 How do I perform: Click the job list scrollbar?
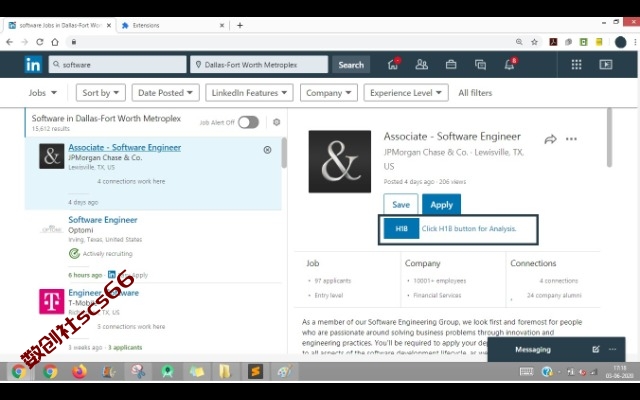(284, 153)
